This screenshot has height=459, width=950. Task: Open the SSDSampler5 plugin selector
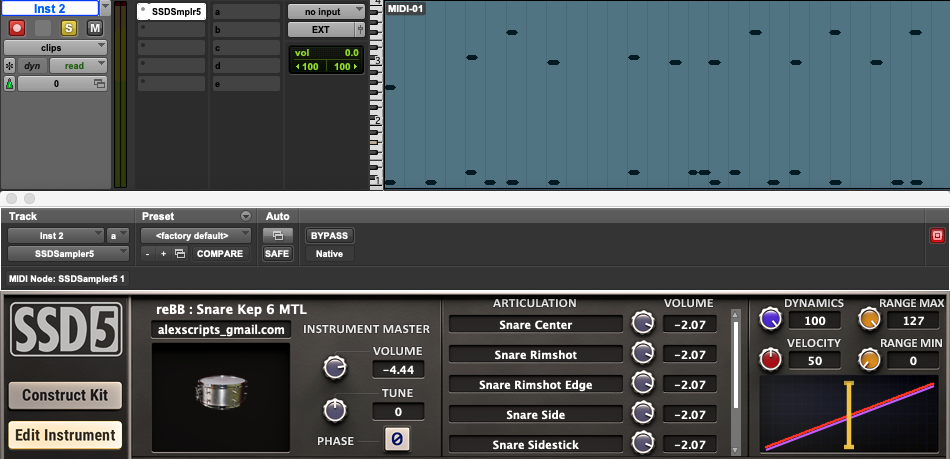tap(68, 254)
